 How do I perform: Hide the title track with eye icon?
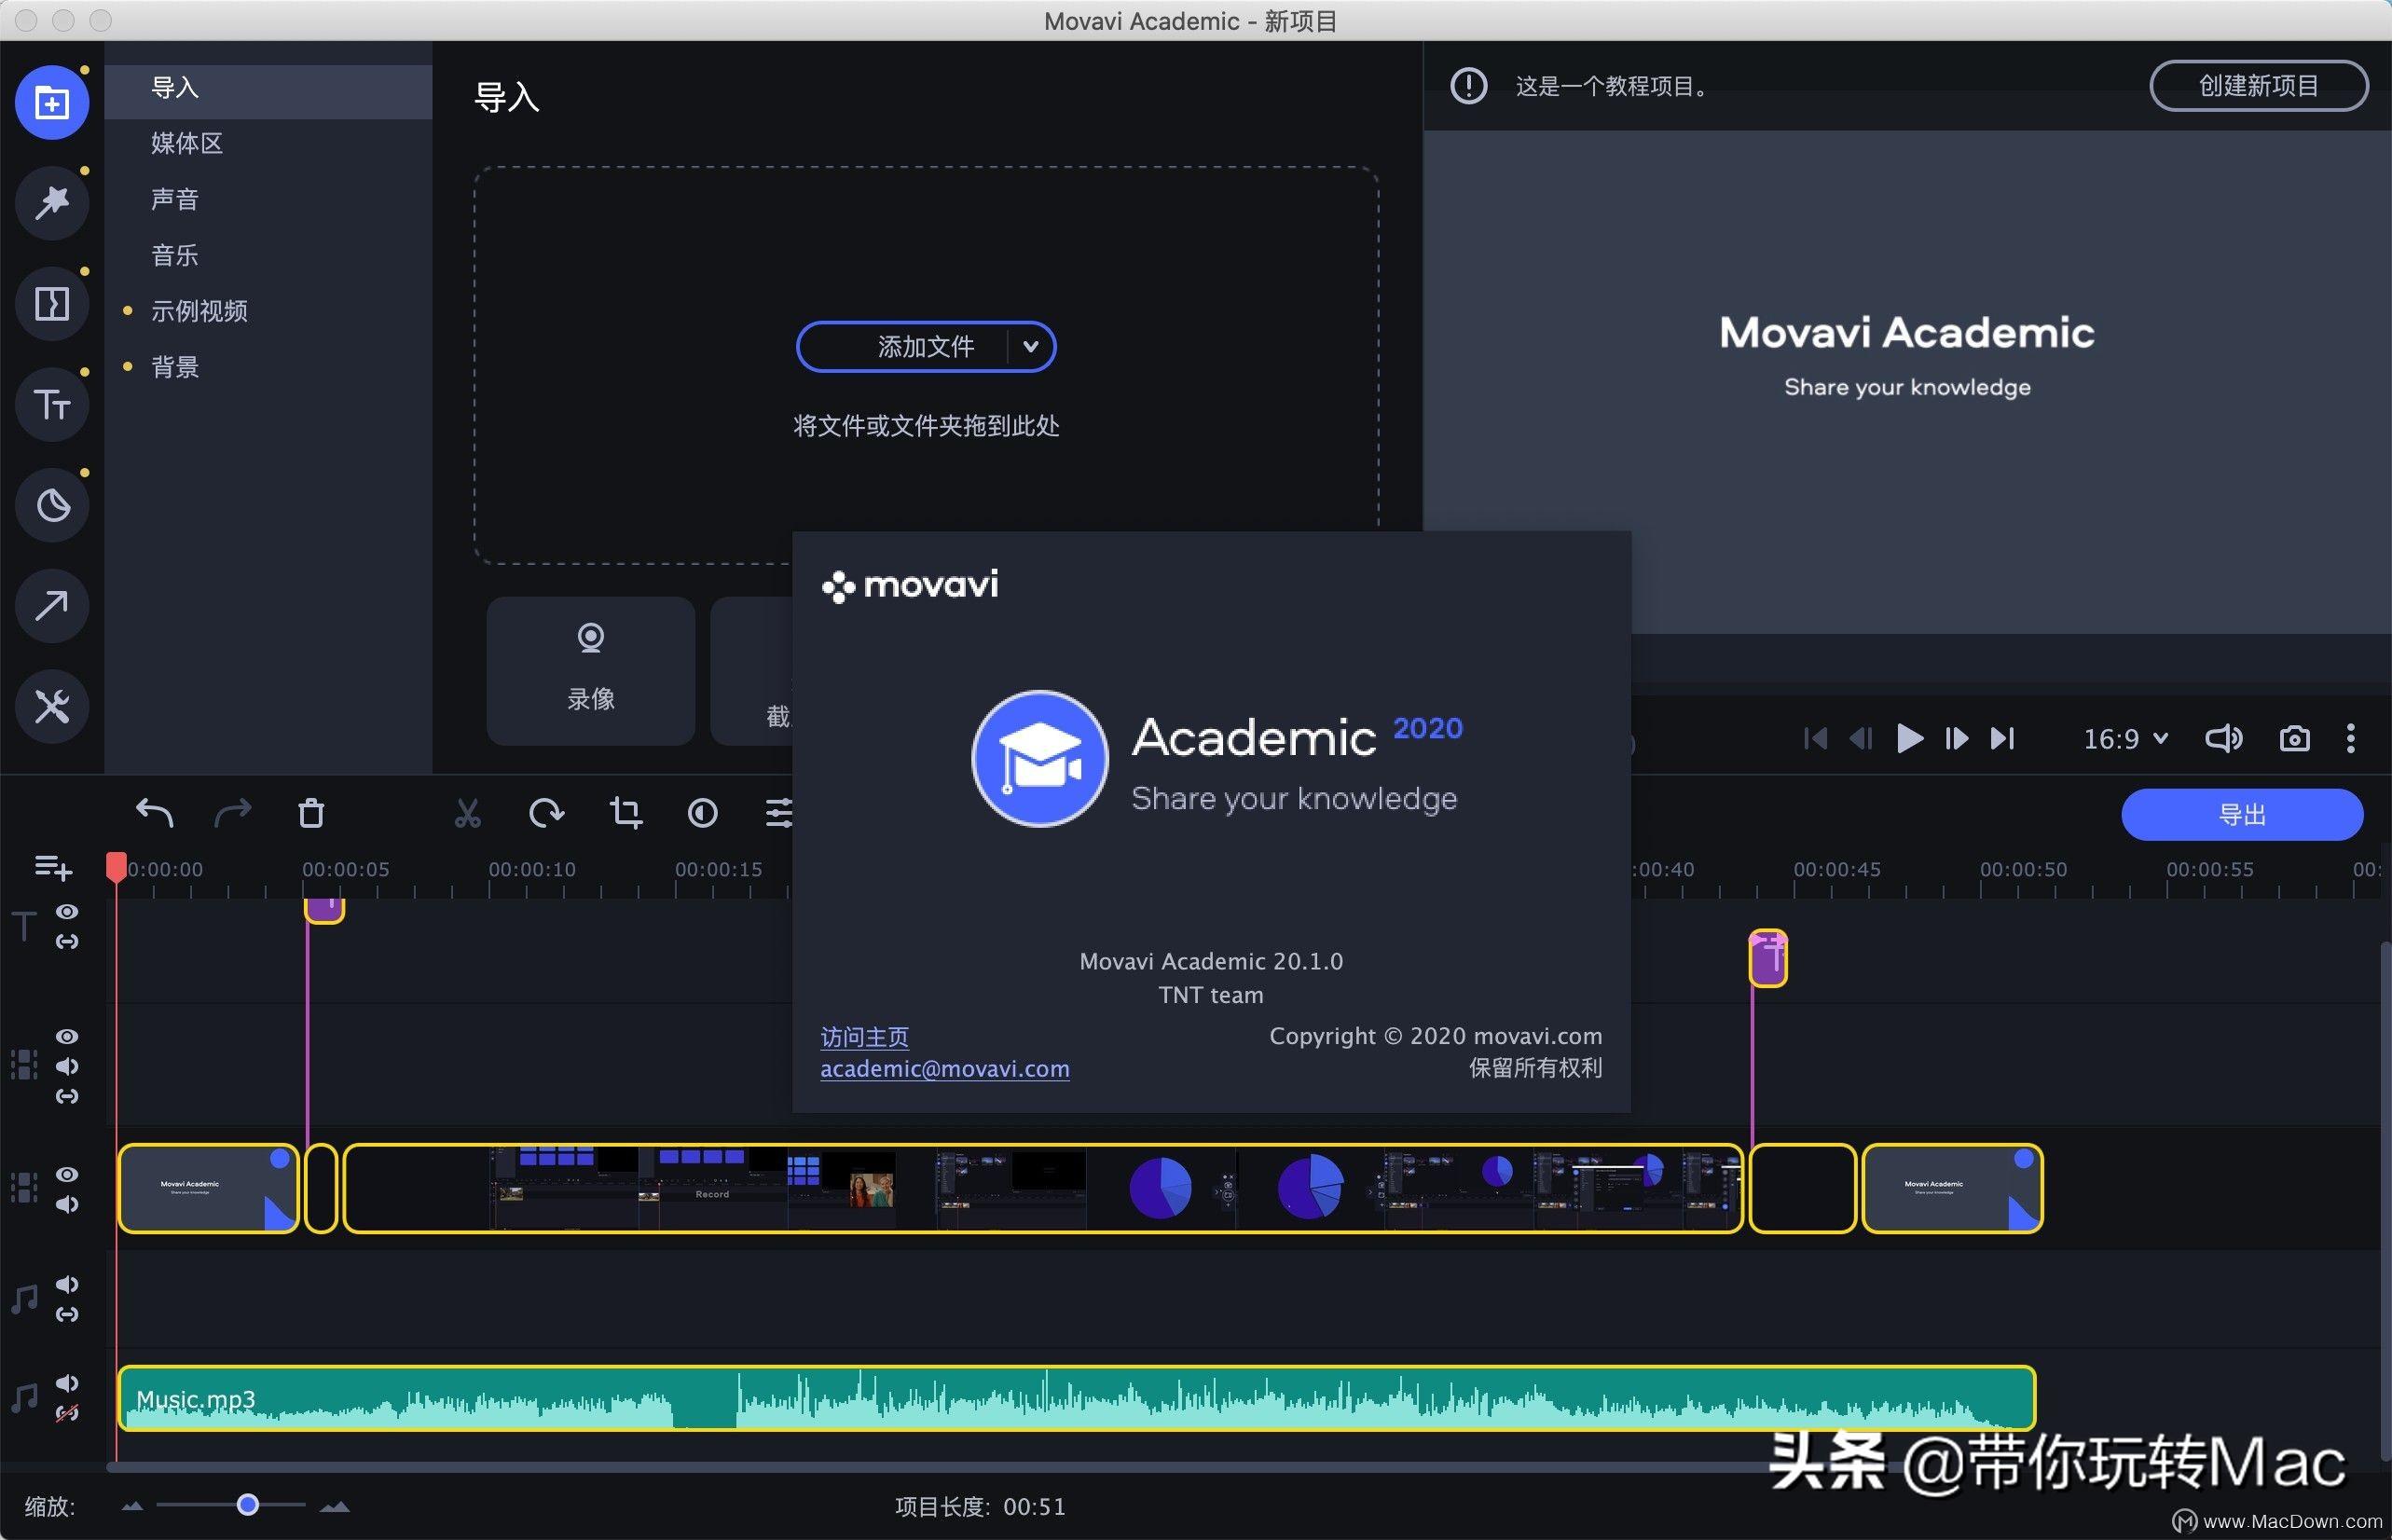coord(67,912)
